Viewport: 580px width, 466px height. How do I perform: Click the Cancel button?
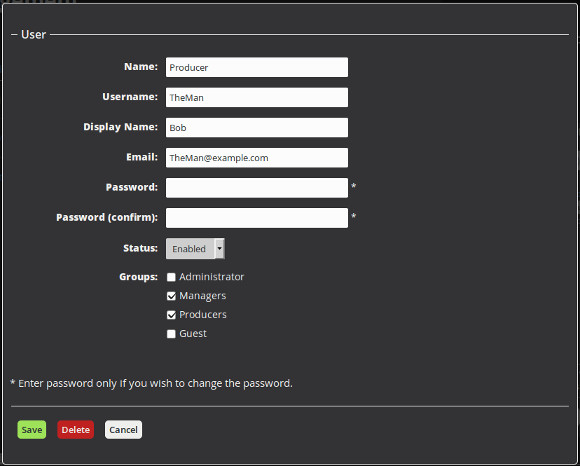point(123,430)
